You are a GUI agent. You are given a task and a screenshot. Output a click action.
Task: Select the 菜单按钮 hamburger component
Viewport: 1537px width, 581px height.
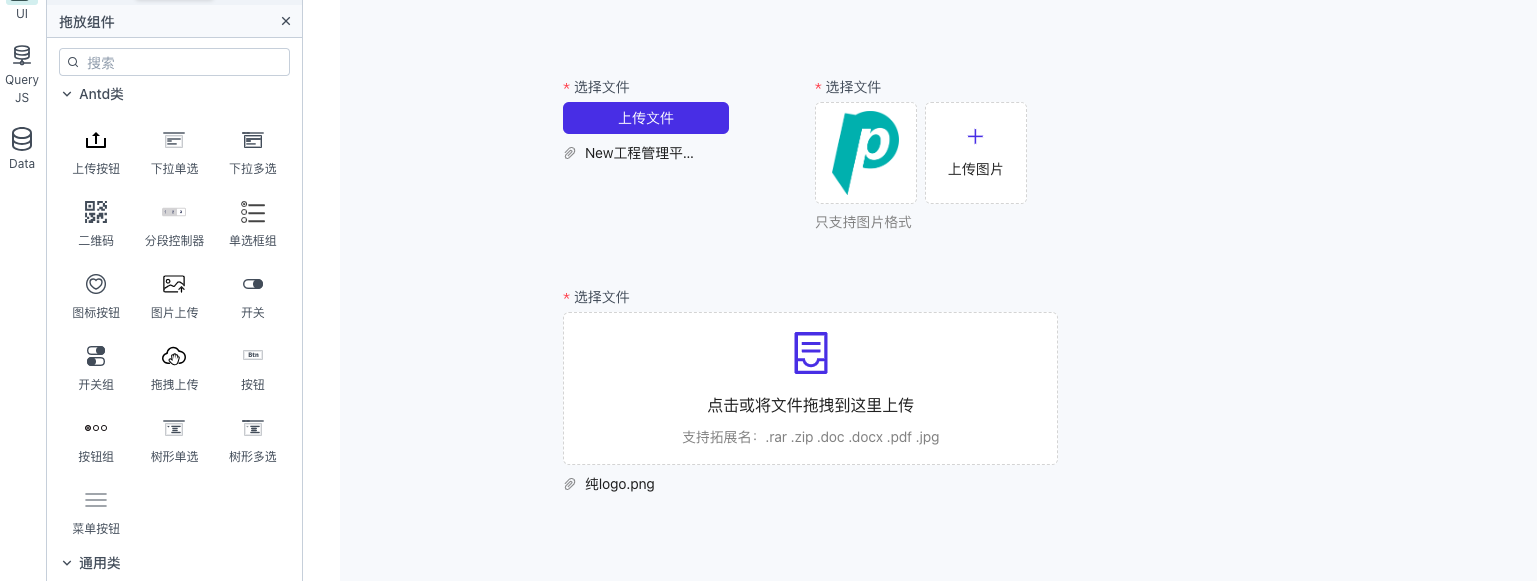click(96, 500)
